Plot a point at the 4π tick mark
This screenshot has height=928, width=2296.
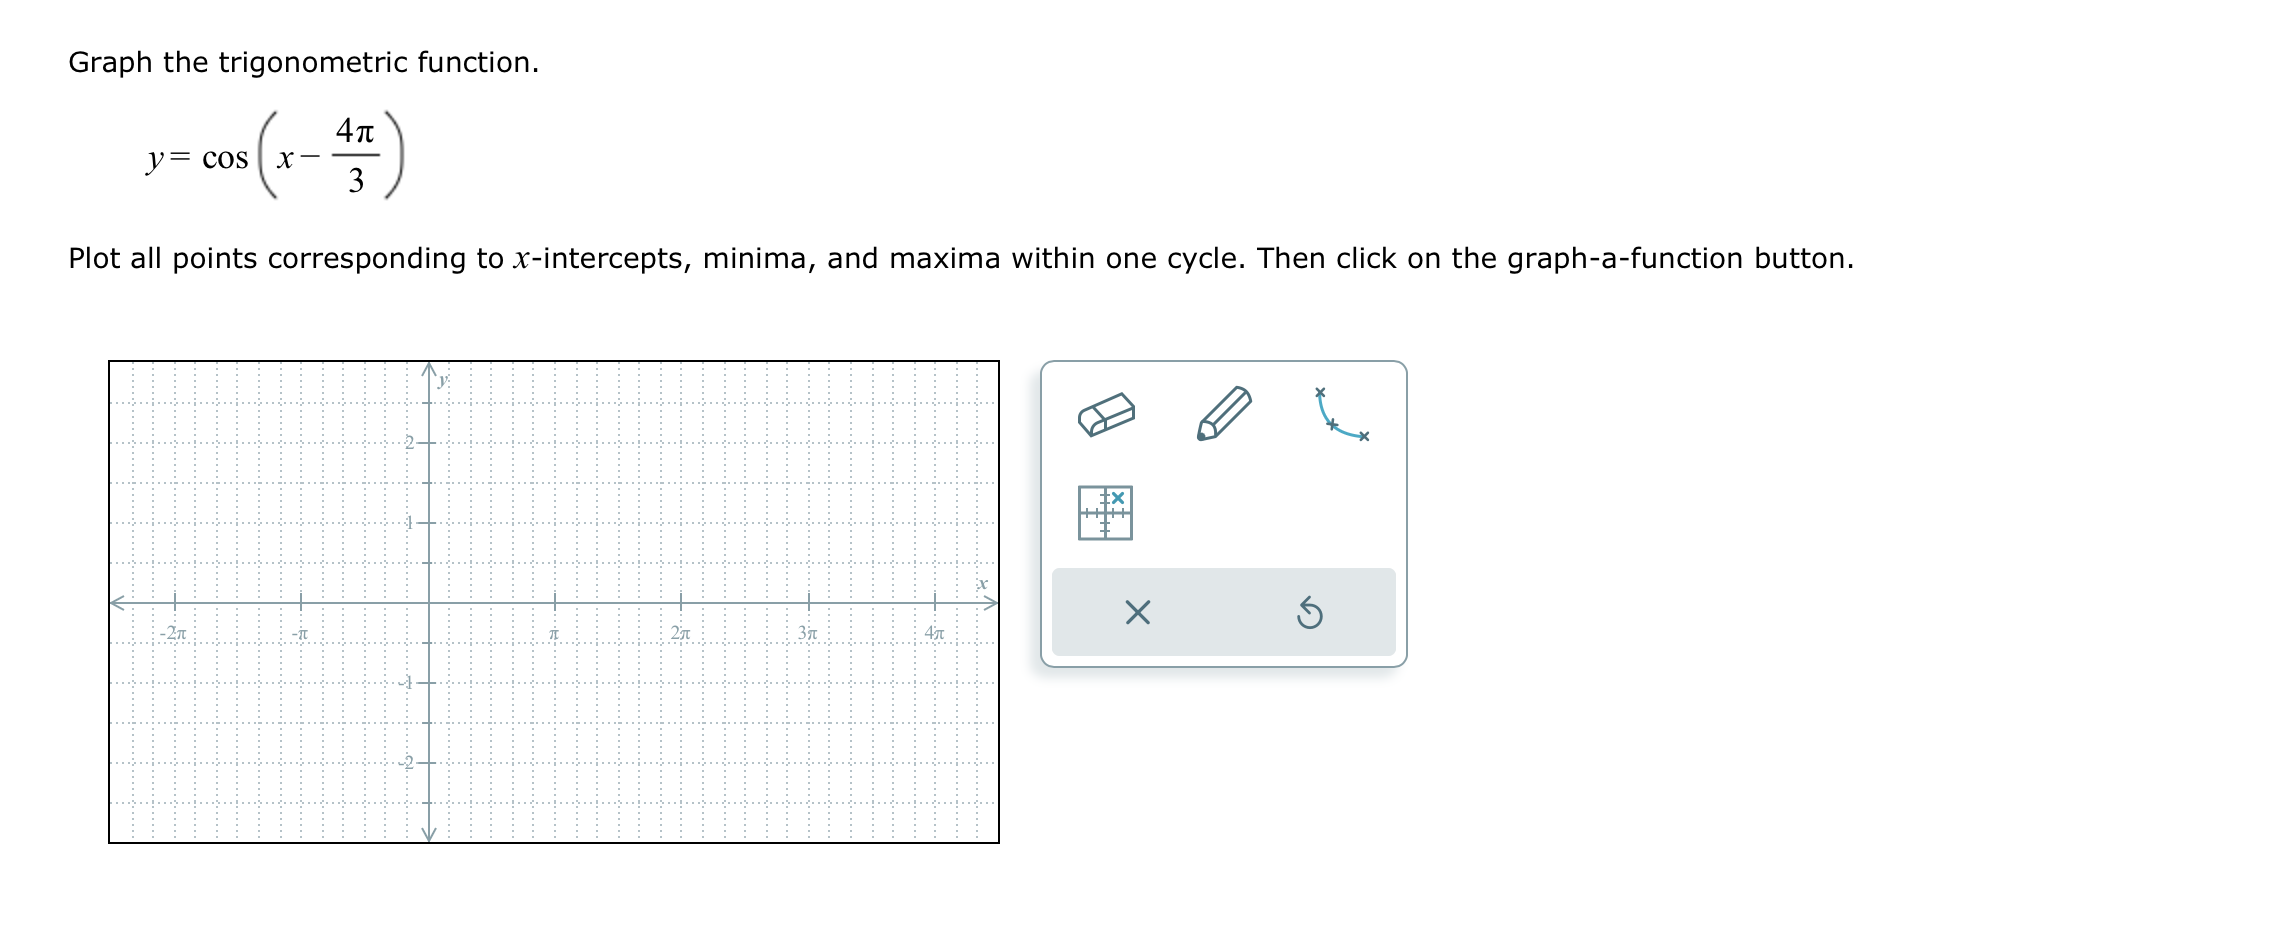[934, 605]
